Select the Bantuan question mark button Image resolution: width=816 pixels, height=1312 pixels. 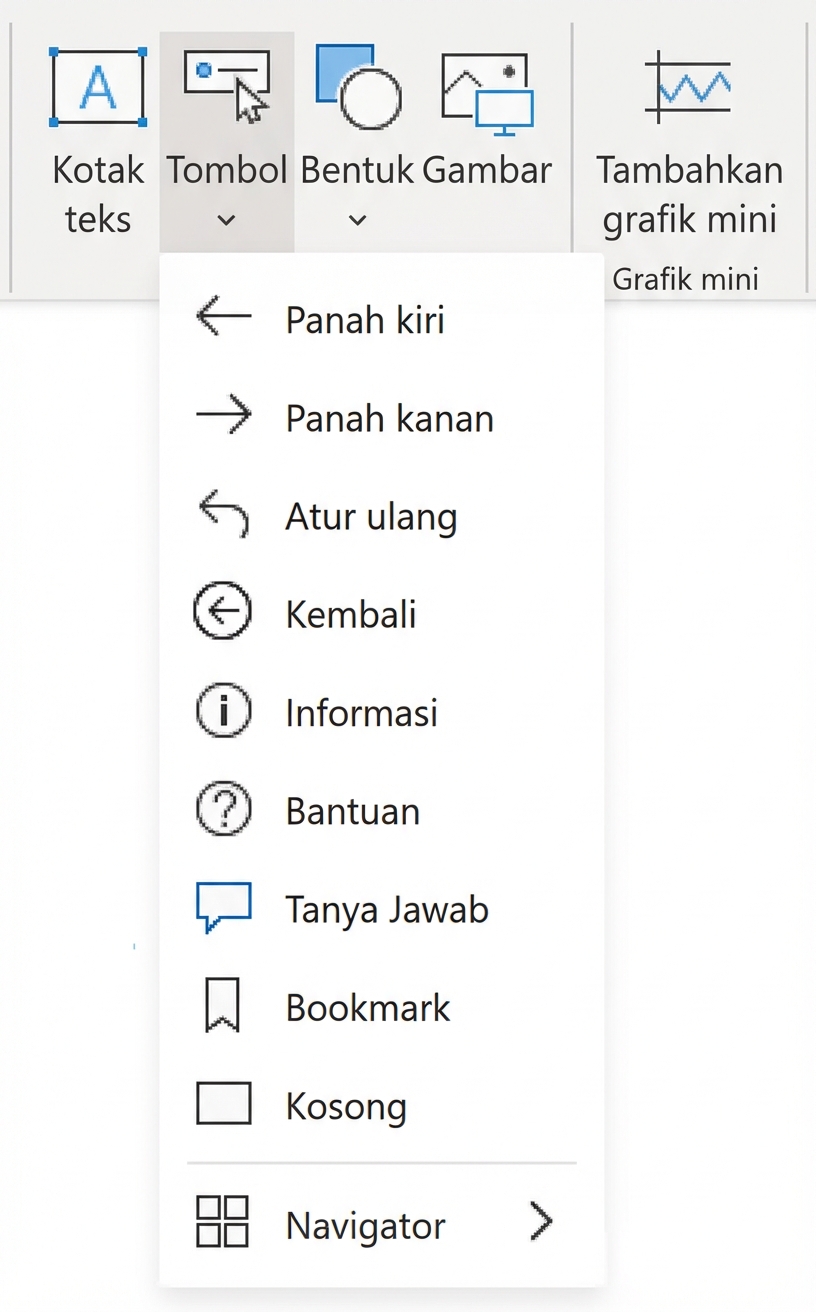point(352,809)
